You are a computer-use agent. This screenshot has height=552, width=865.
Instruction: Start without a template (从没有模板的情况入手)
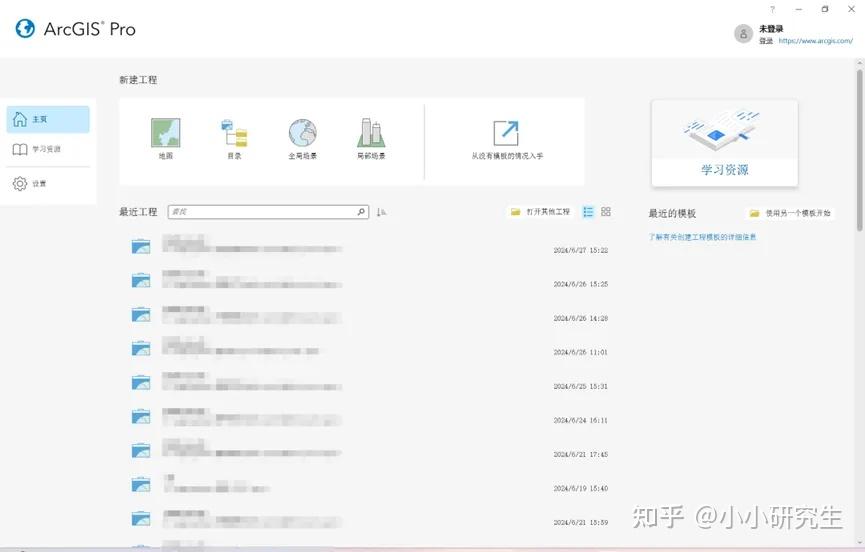[x=506, y=140]
